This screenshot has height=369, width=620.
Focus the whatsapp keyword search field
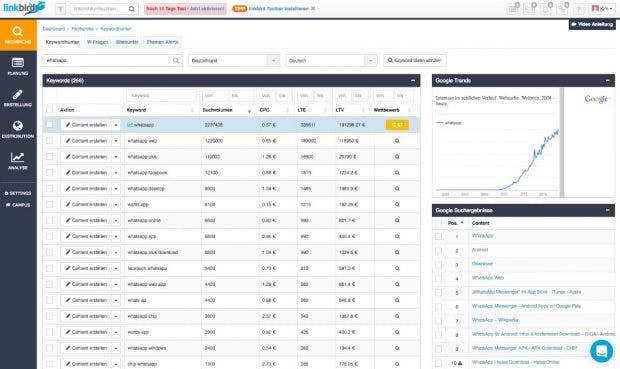click(112, 61)
